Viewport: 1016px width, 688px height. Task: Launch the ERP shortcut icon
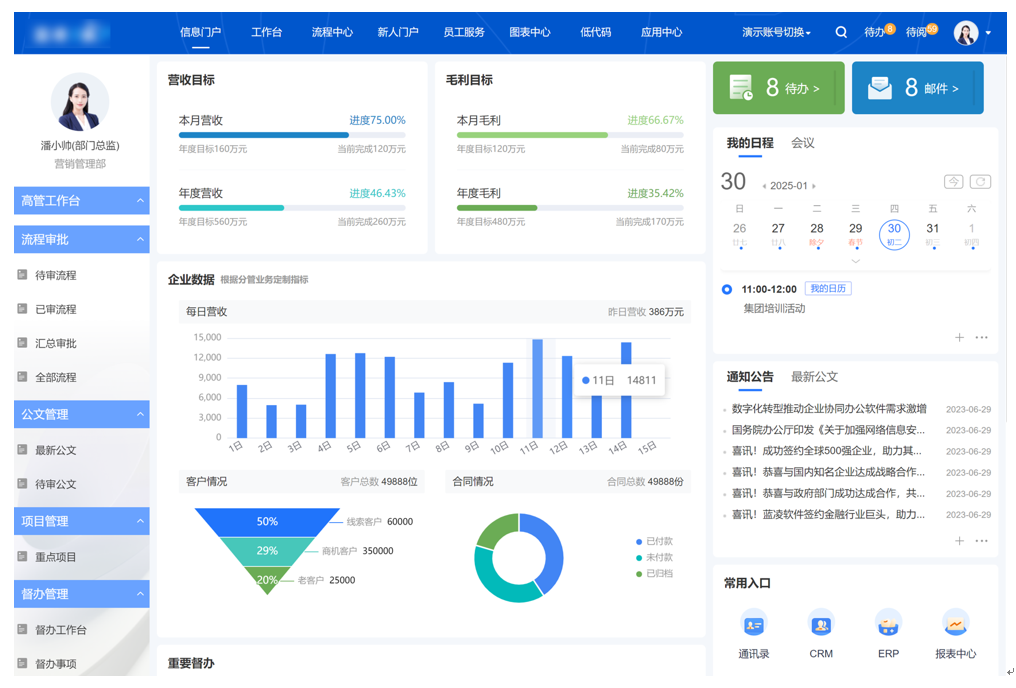click(x=888, y=625)
